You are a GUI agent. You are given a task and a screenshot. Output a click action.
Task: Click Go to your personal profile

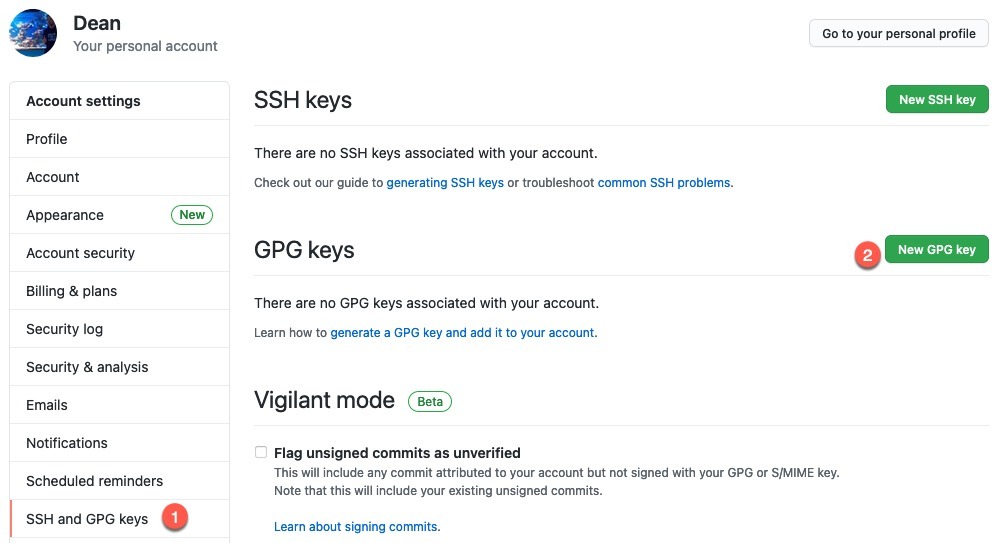(898, 33)
